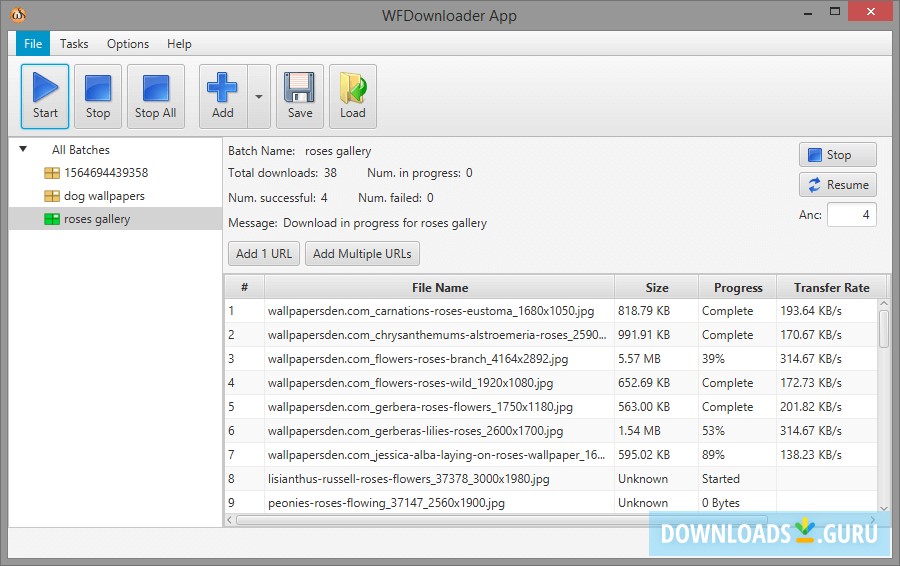Screen dimensions: 900x566
Task: Click the vertical scrollbar thumb
Action: click(884, 328)
